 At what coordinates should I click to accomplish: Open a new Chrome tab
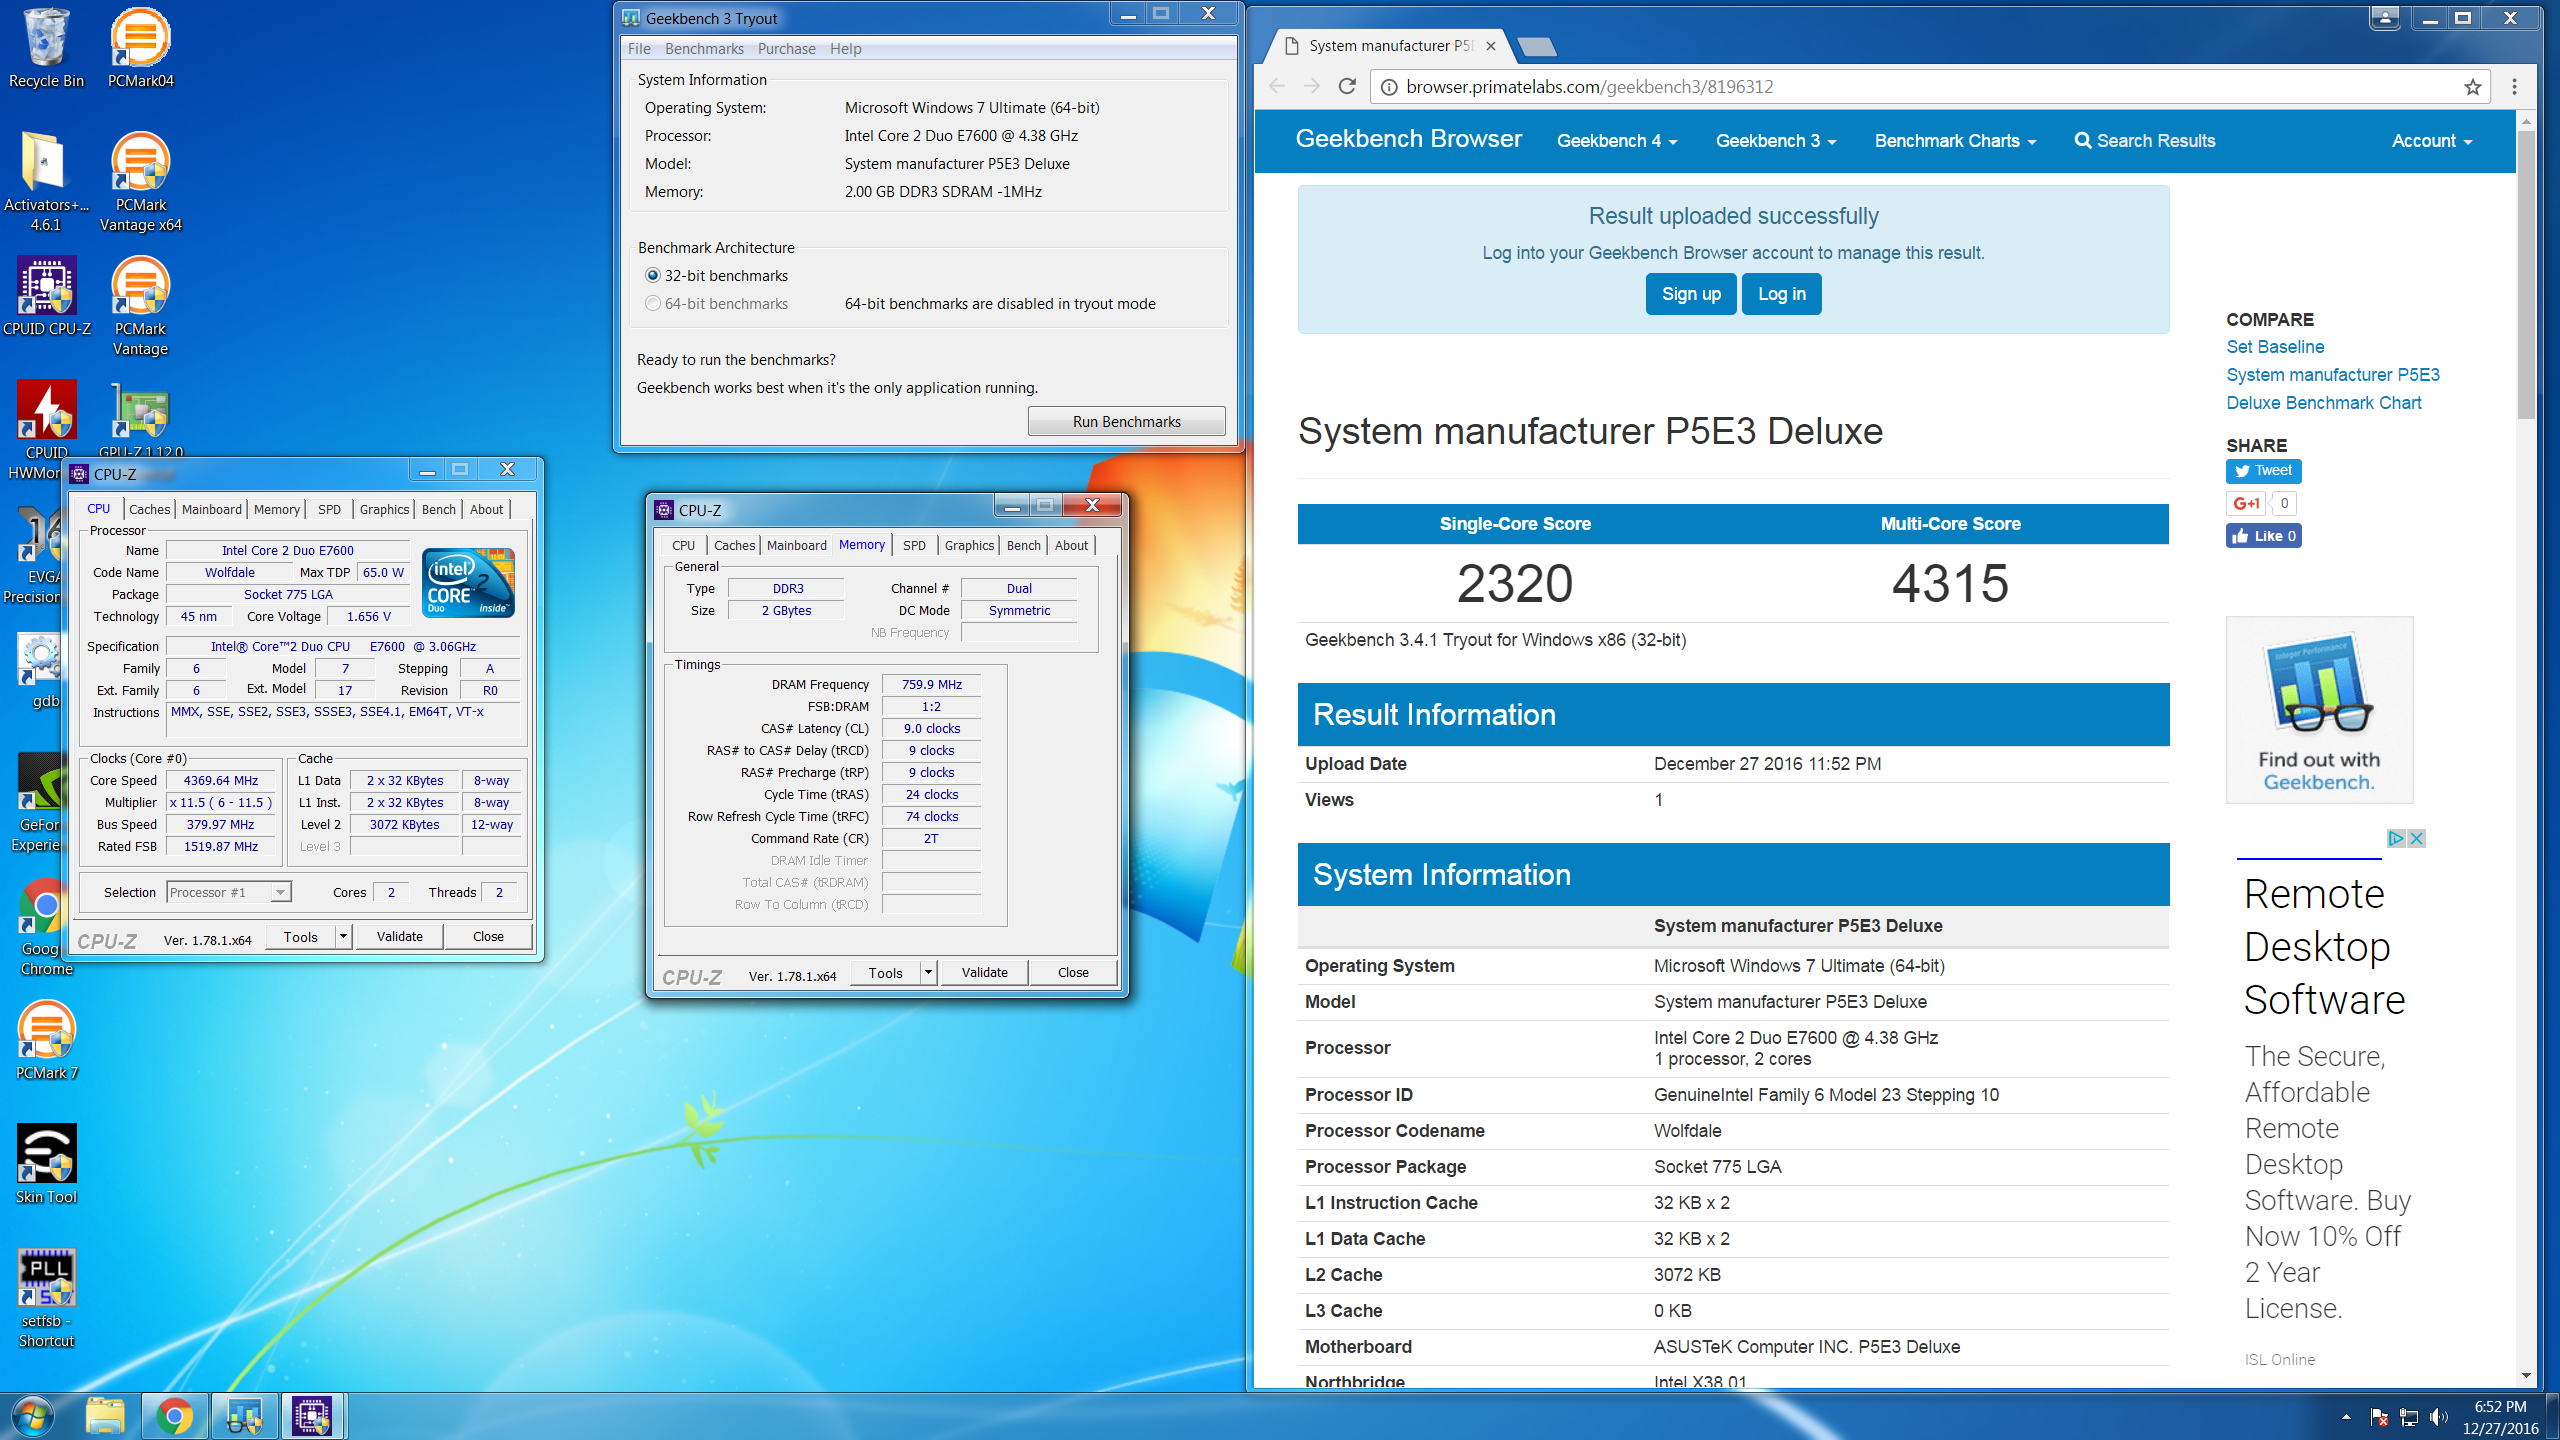click(x=1536, y=46)
